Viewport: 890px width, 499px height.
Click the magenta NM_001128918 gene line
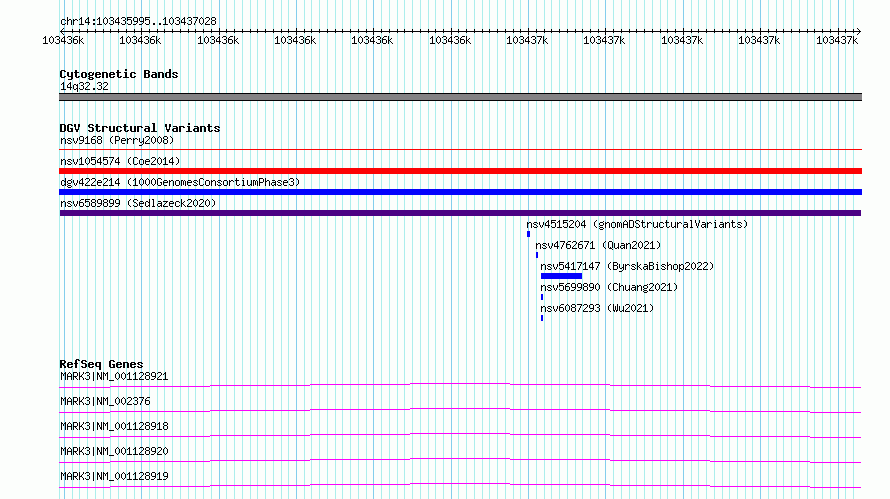(x=460, y=435)
